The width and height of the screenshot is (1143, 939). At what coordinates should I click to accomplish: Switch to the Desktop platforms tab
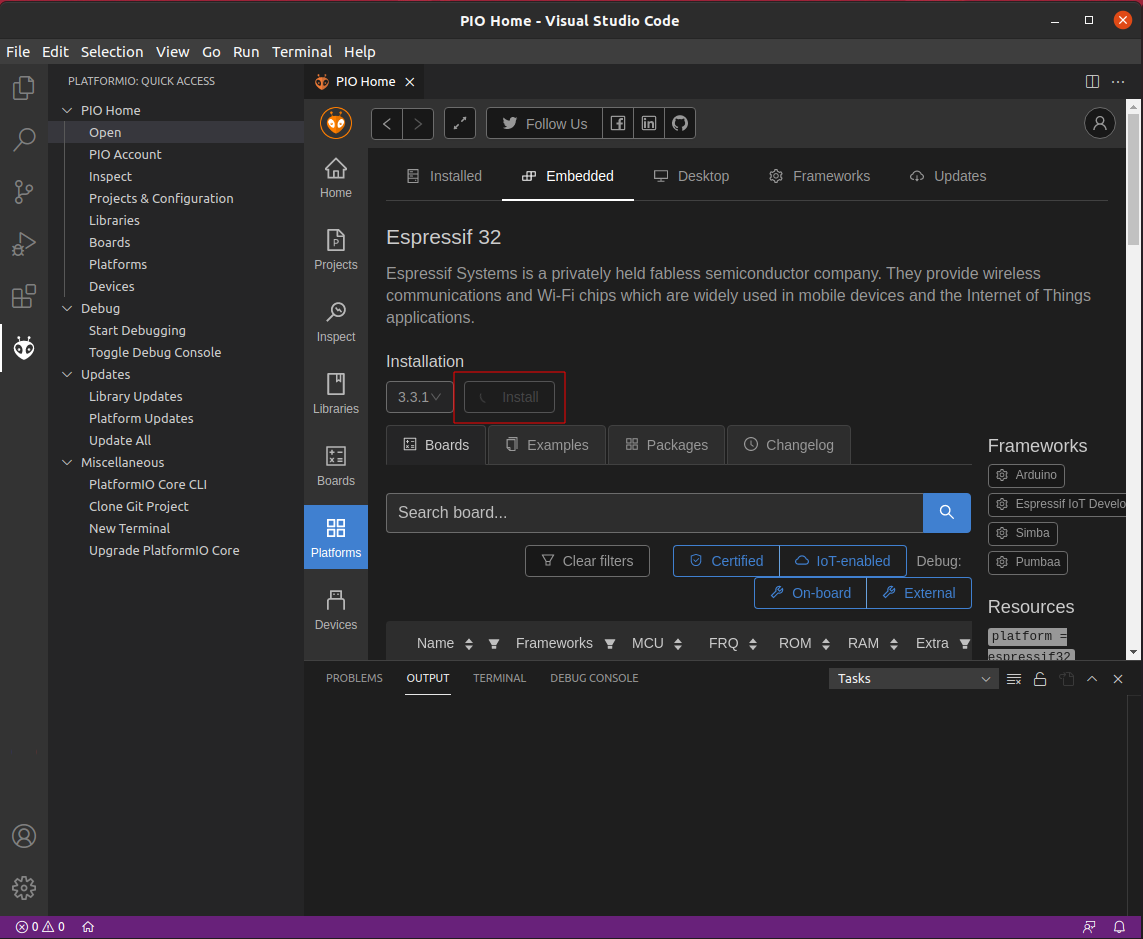(691, 176)
